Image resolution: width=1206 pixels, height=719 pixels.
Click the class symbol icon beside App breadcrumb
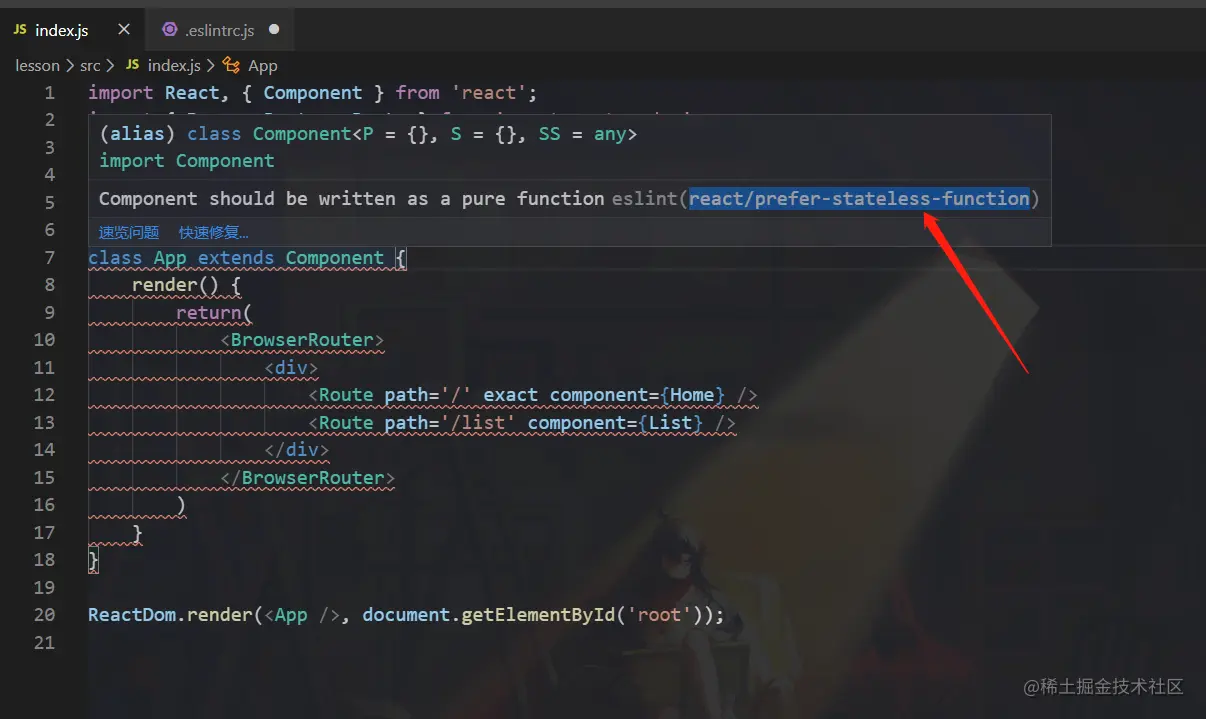[x=231, y=65]
